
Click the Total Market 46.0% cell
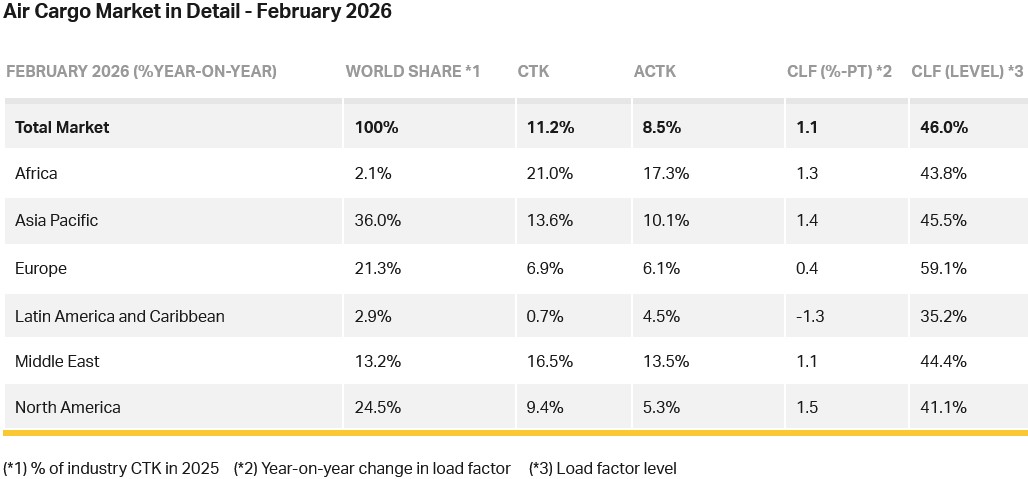(944, 127)
